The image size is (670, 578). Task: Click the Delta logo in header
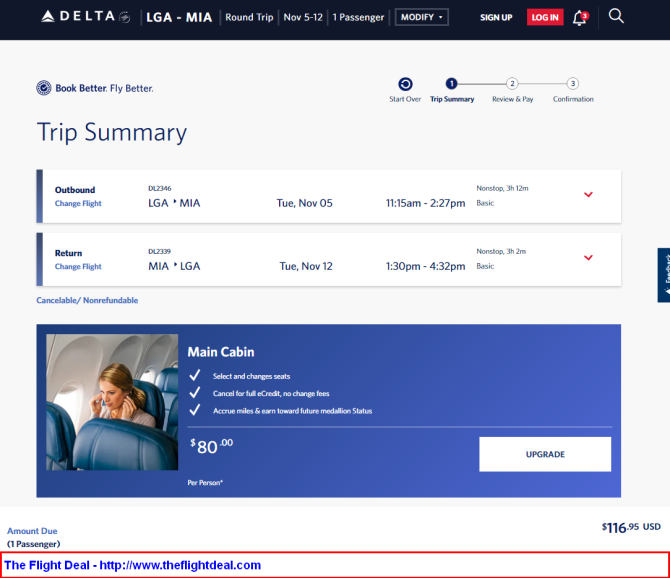(85, 17)
